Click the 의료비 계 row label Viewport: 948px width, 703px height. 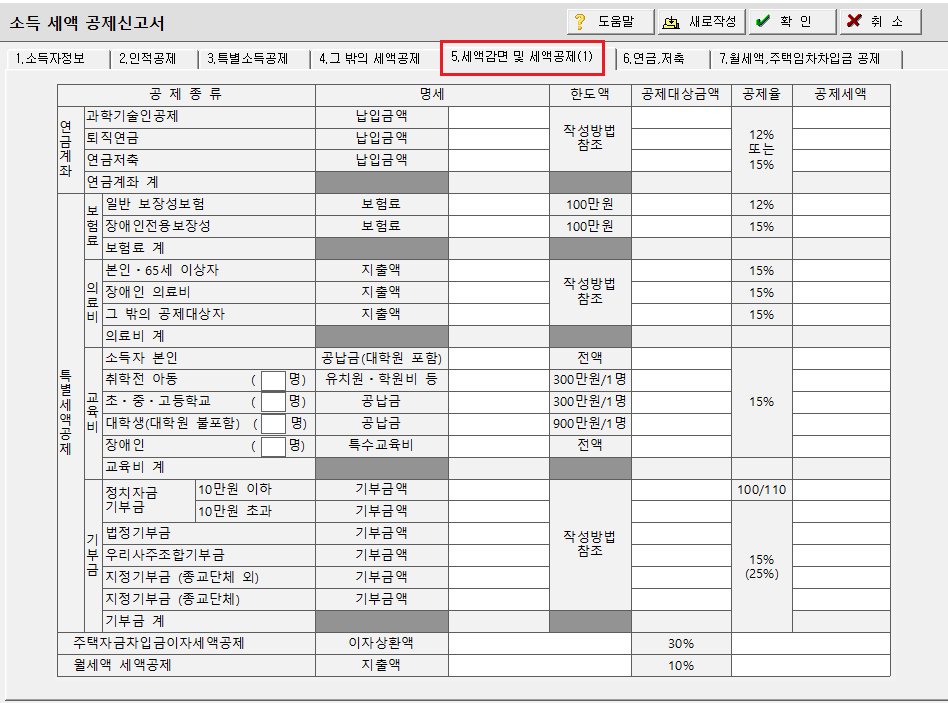pos(135,336)
